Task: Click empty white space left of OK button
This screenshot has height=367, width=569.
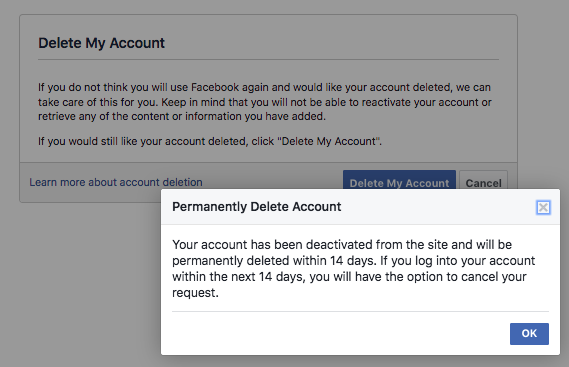Action: pyautogui.click(x=337, y=334)
